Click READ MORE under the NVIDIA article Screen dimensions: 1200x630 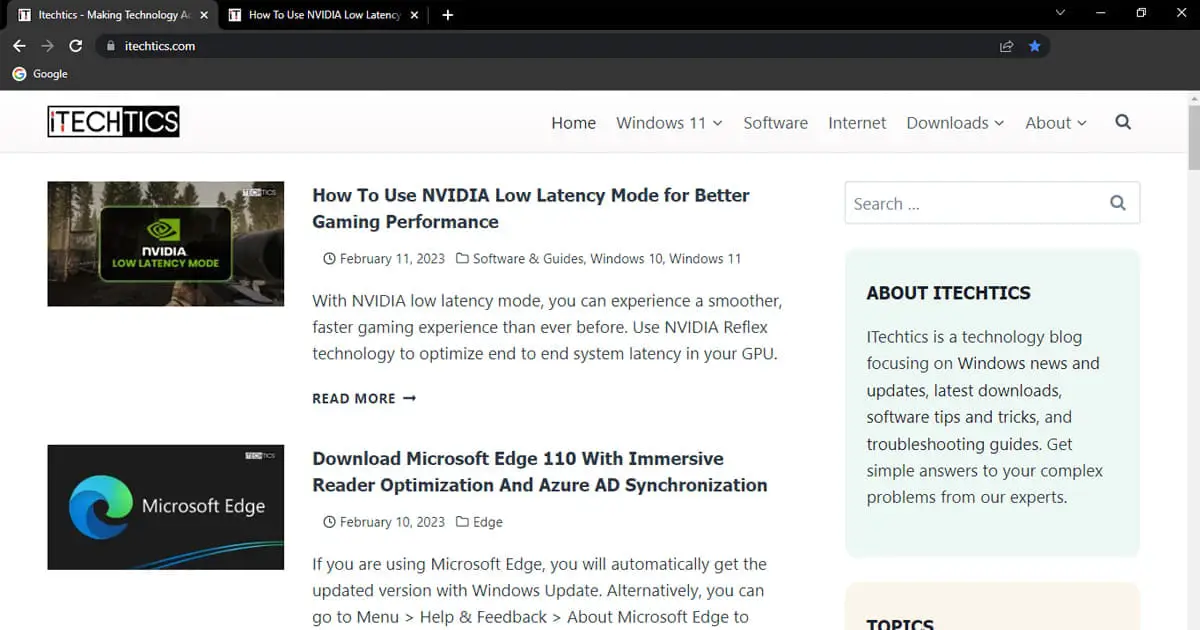[364, 398]
